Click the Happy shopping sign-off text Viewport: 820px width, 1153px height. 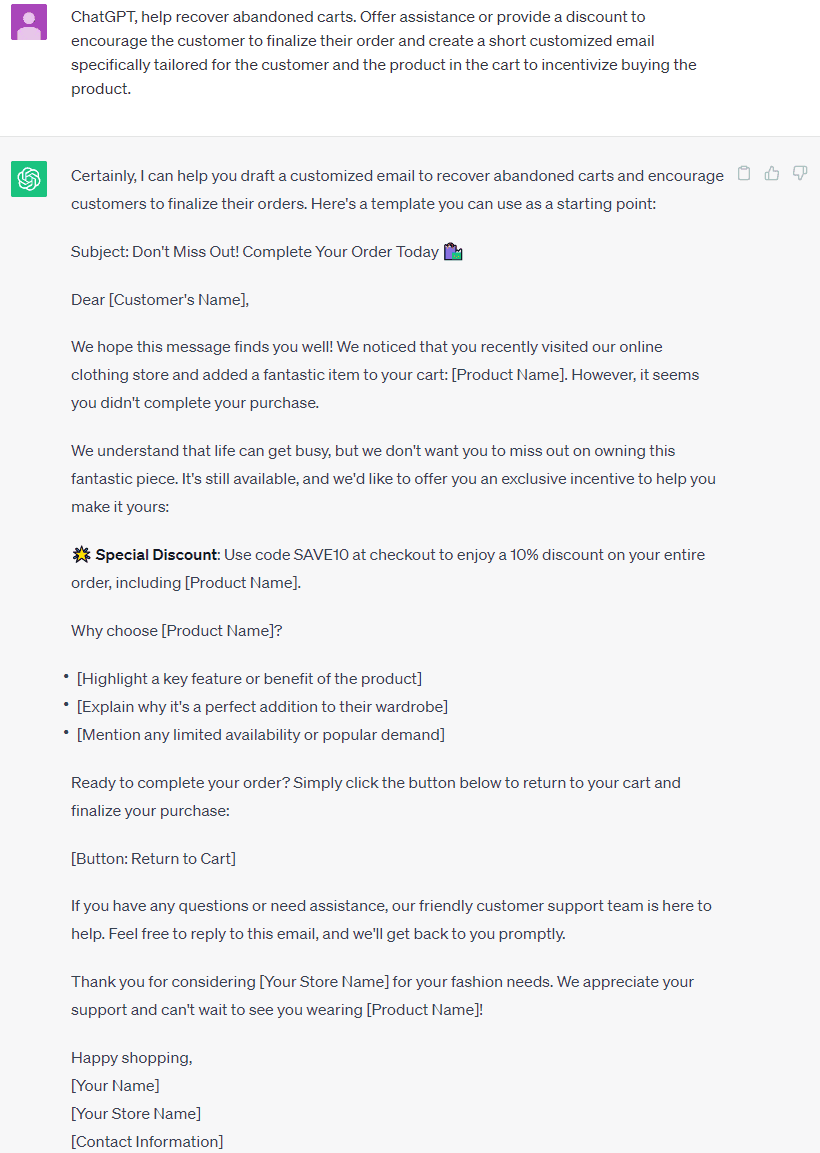[x=131, y=1057]
